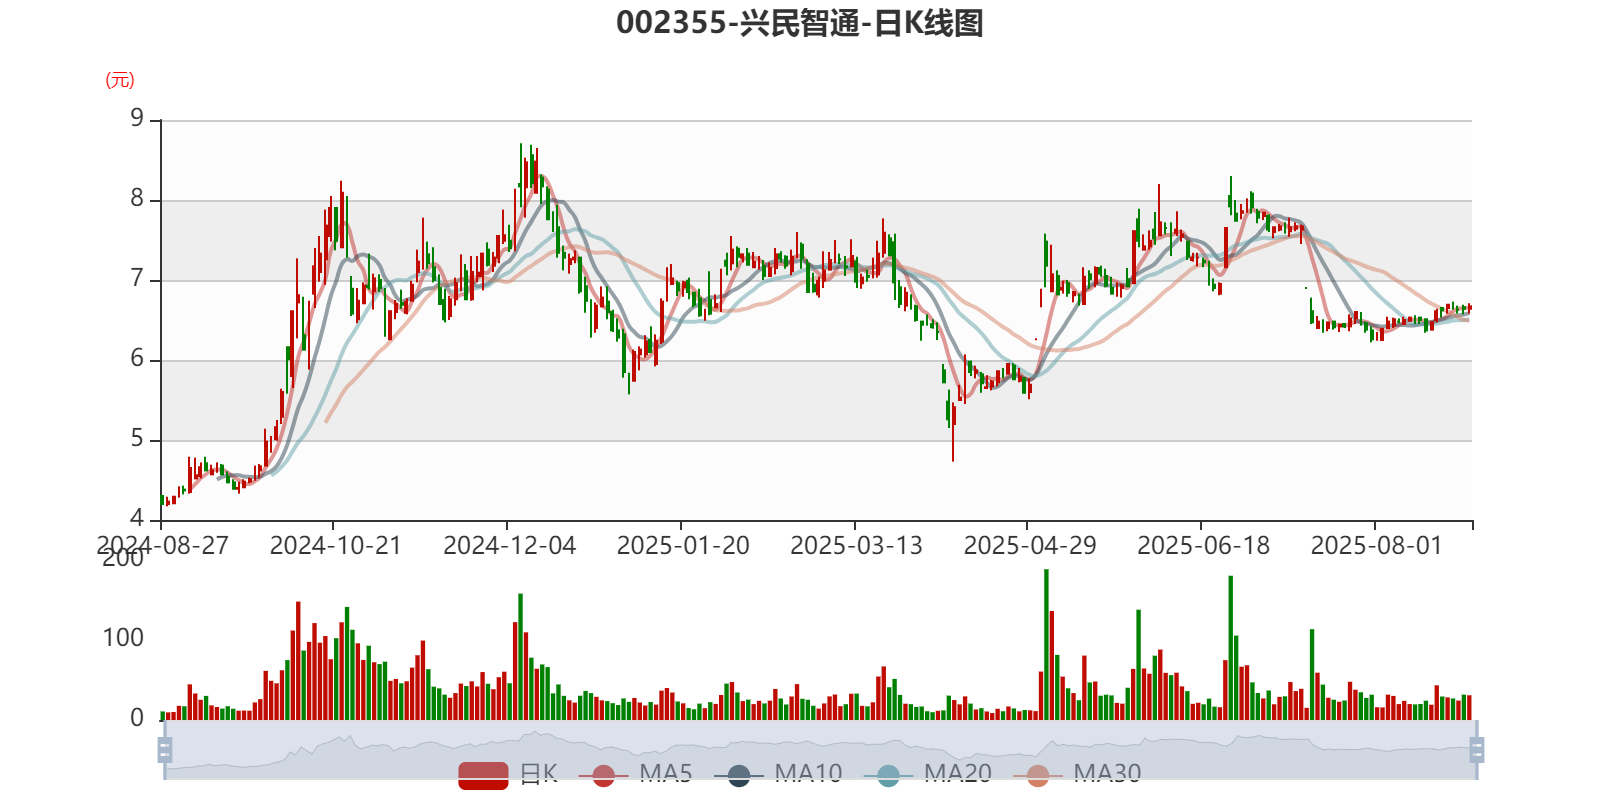
Task: Toggle the MA30 line in legend
Action: 1077,774
